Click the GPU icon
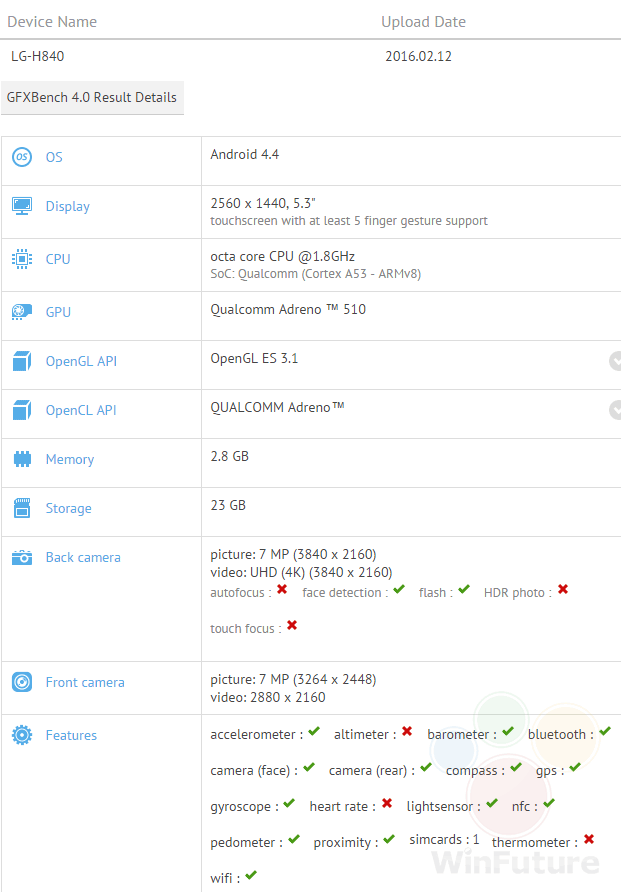 point(22,312)
